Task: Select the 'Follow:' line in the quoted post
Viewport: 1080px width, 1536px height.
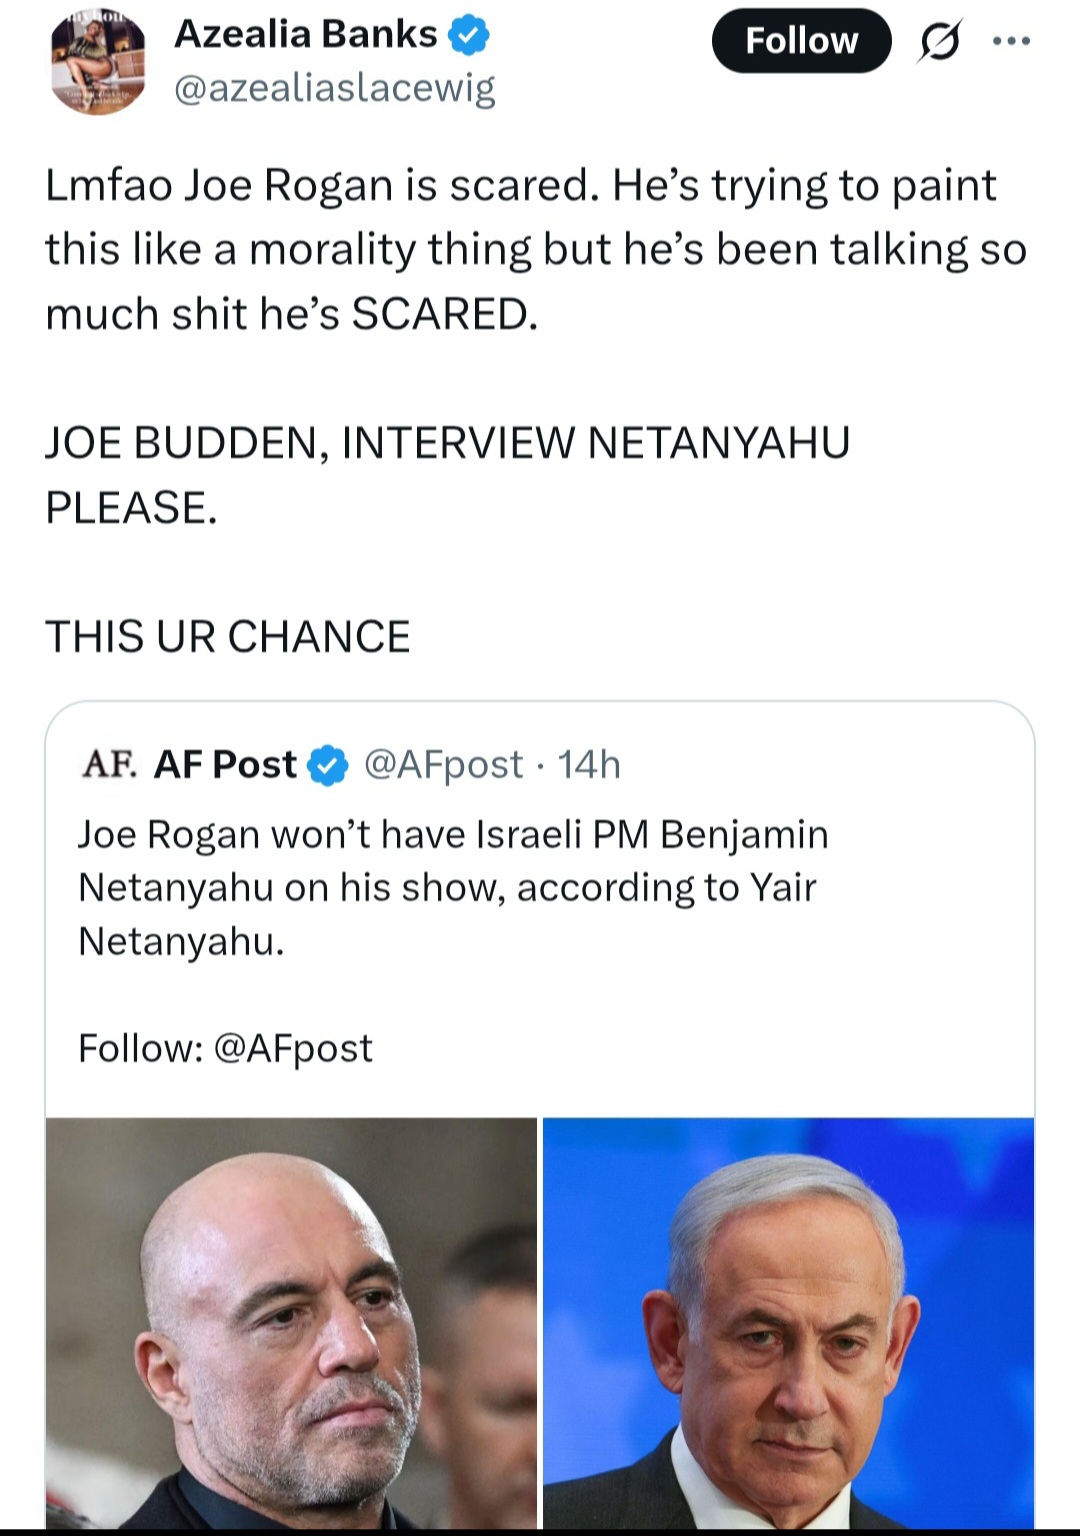Action: [x=225, y=1049]
